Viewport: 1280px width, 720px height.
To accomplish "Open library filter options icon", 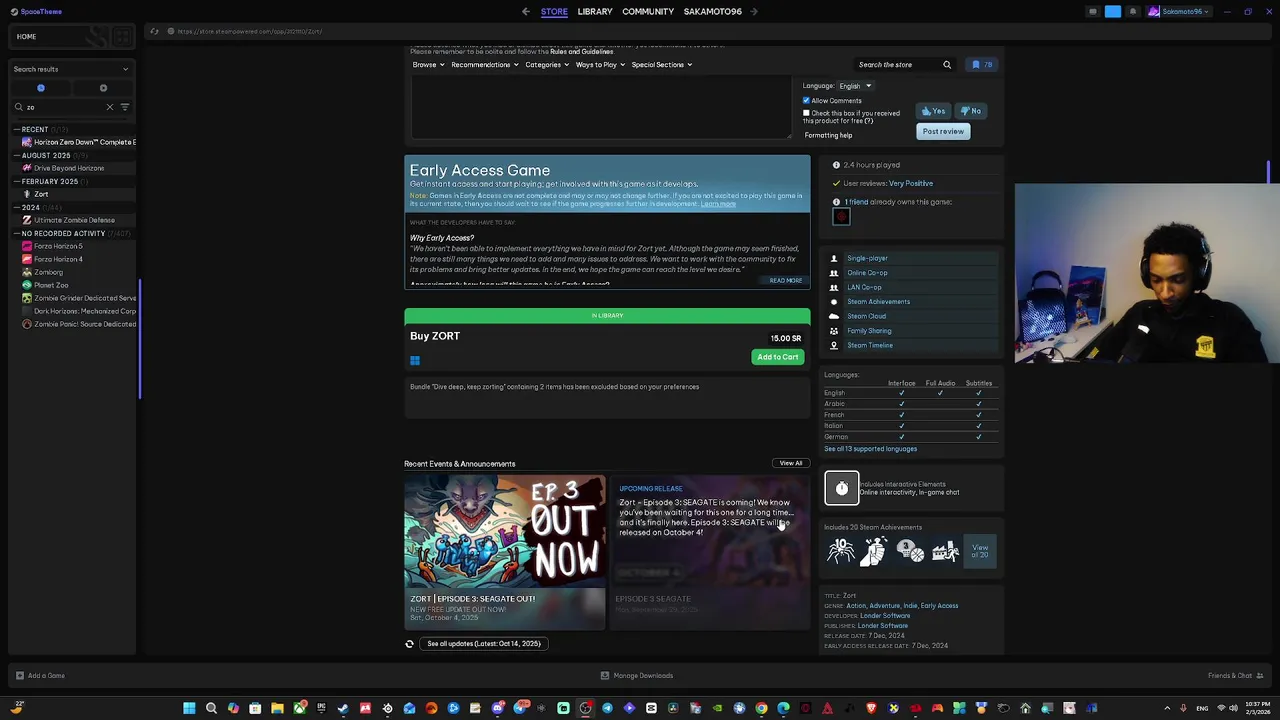I will coord(125,107).
